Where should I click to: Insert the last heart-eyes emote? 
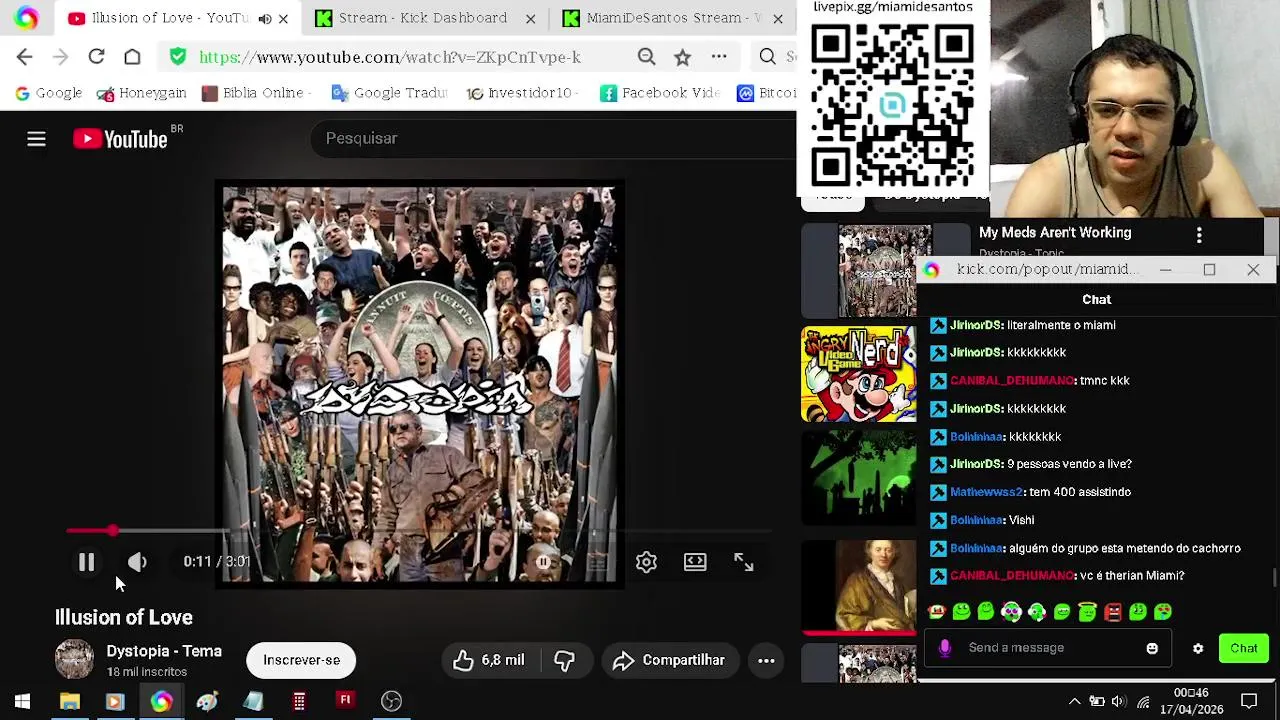tap(1163, 611)
